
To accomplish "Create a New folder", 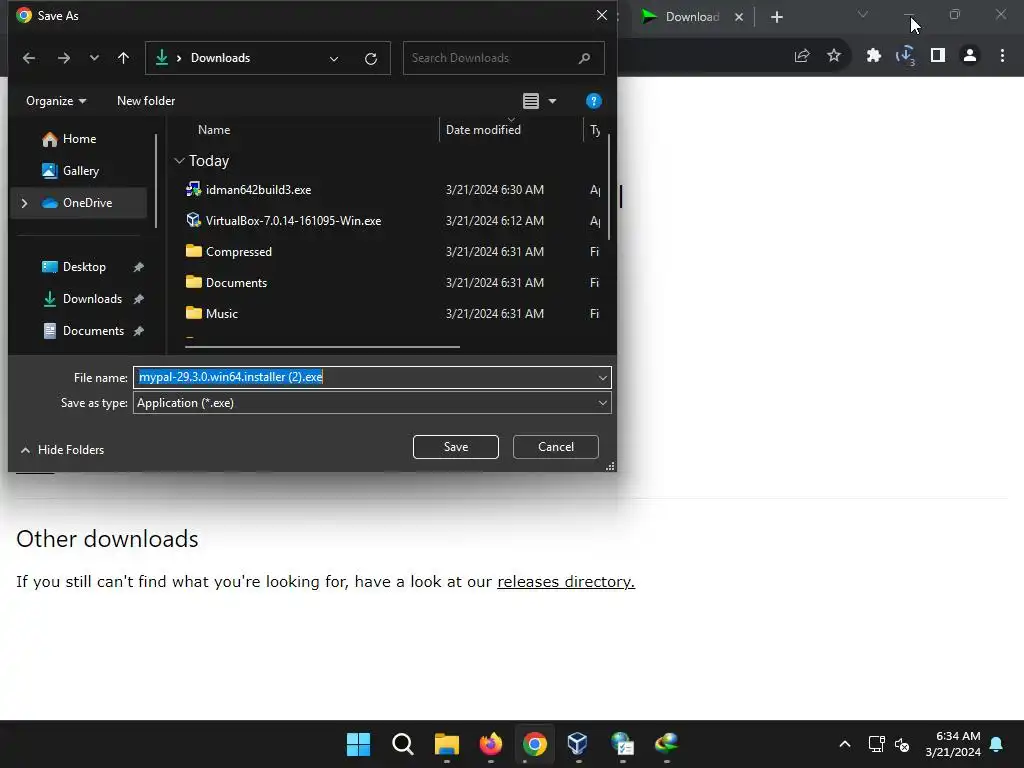I will [146, 101].
